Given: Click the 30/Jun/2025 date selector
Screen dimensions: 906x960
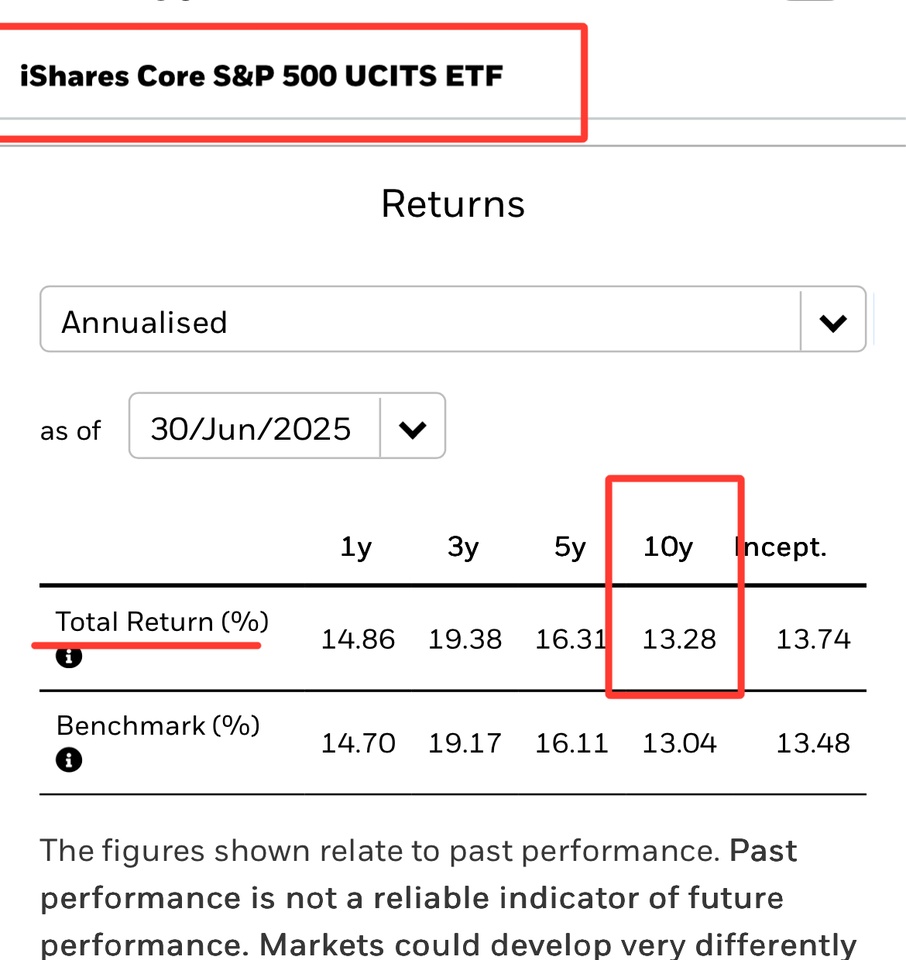Looking at the screenshot, I should click(x=287, y=426).
